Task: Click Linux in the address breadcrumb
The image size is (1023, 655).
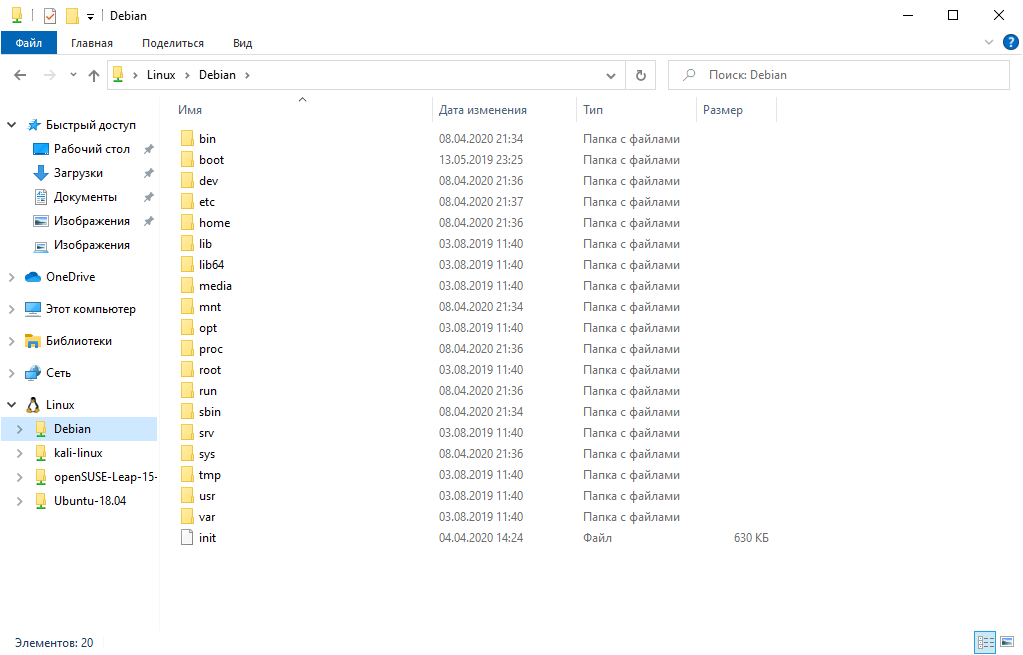Action: pos(161,75)
